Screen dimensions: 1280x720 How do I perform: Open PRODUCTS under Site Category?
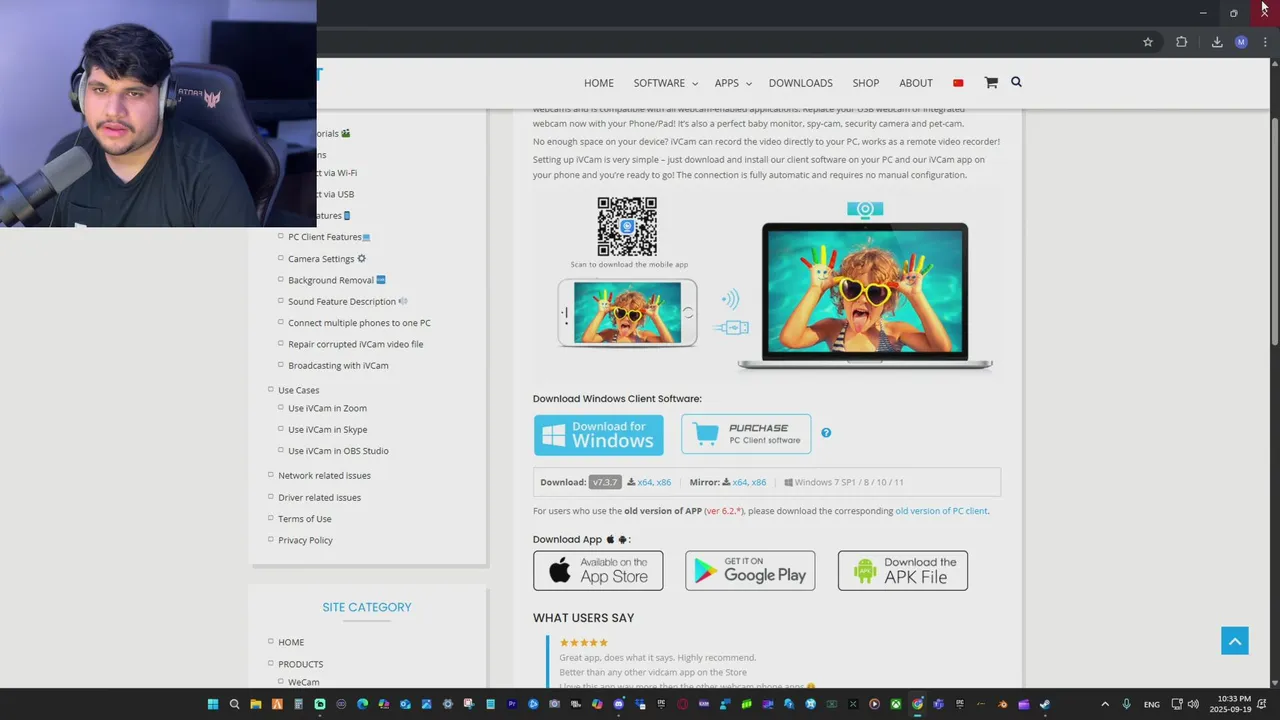300,664
